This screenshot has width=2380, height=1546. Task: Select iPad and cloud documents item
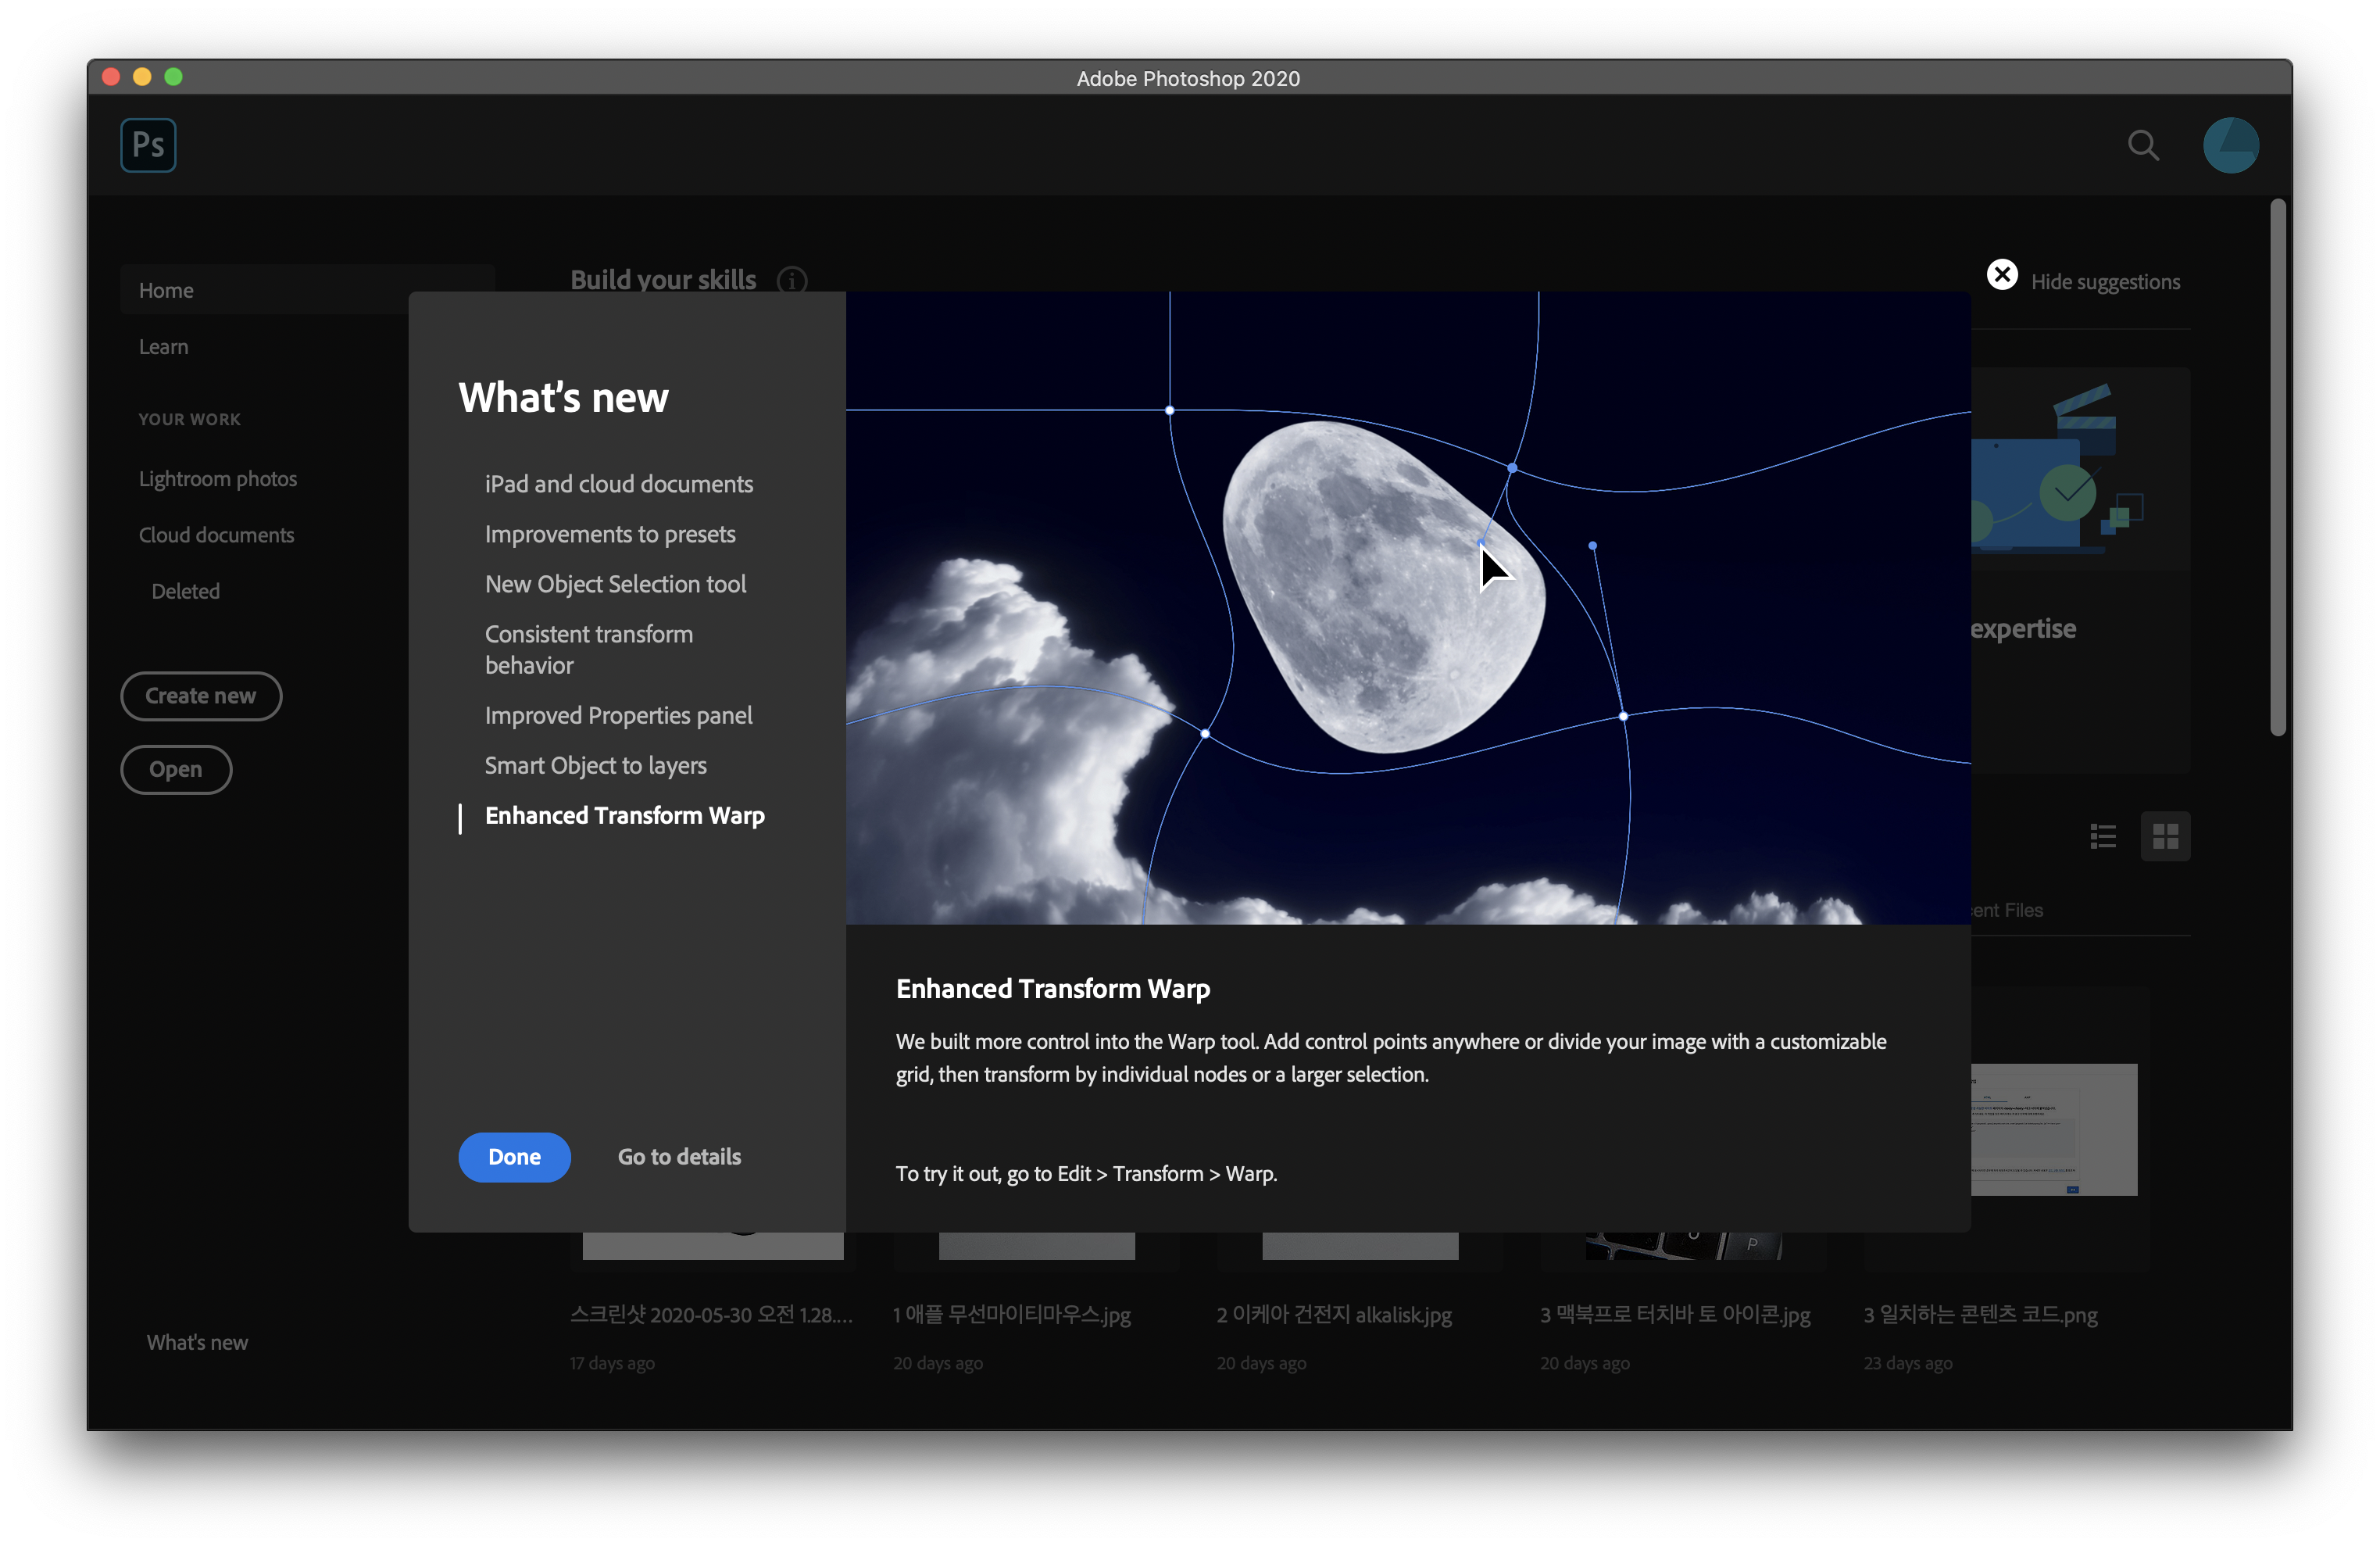(x=618, y=484)
